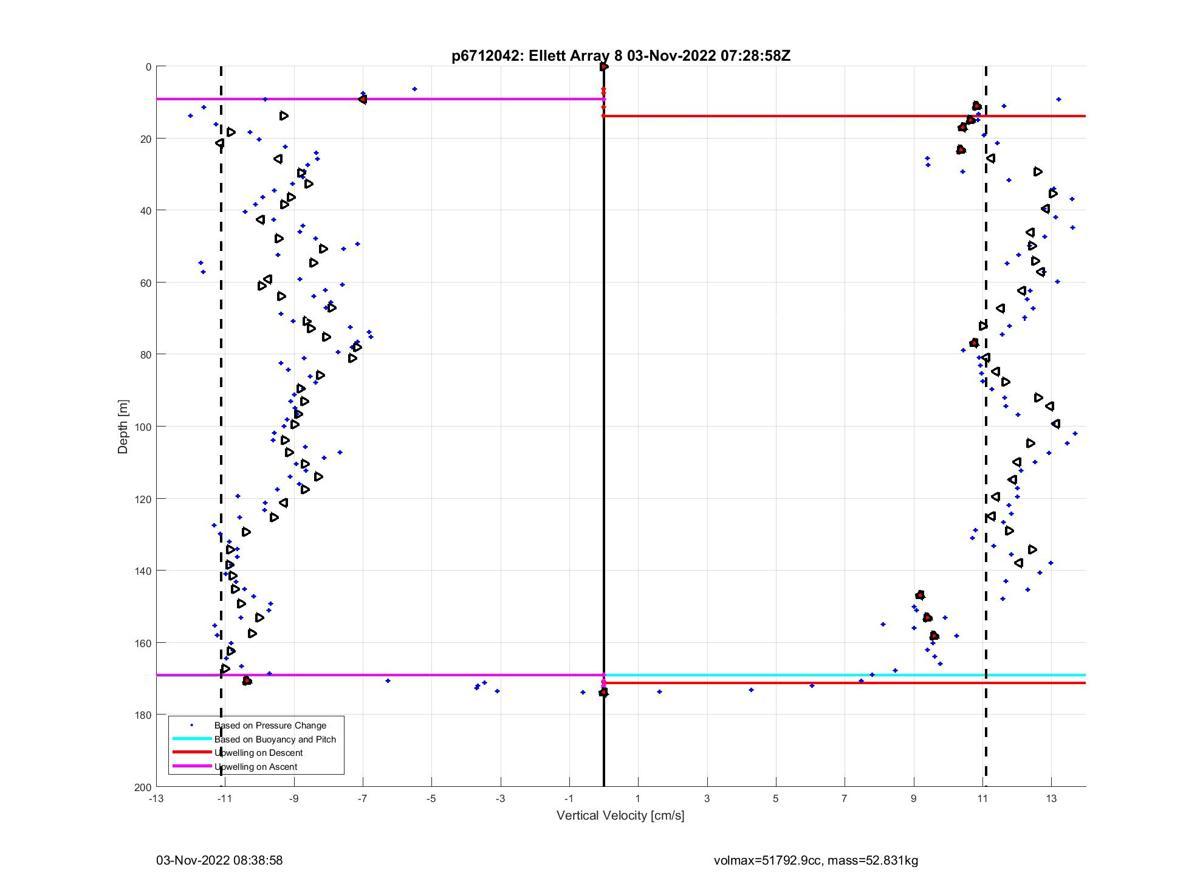
Task: Click x-axis tick label '-11'
Action: 225,799
